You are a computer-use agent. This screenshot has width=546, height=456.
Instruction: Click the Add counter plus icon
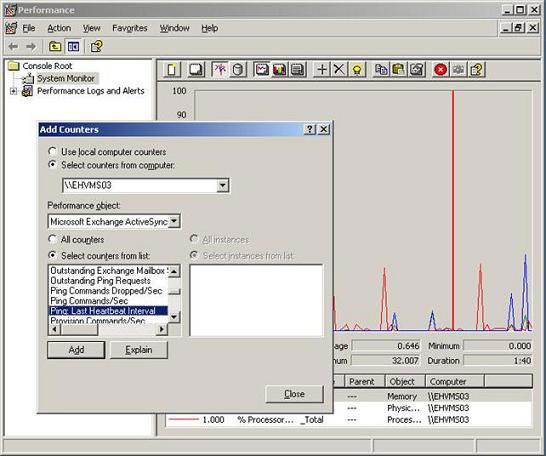tap(322, 70)
